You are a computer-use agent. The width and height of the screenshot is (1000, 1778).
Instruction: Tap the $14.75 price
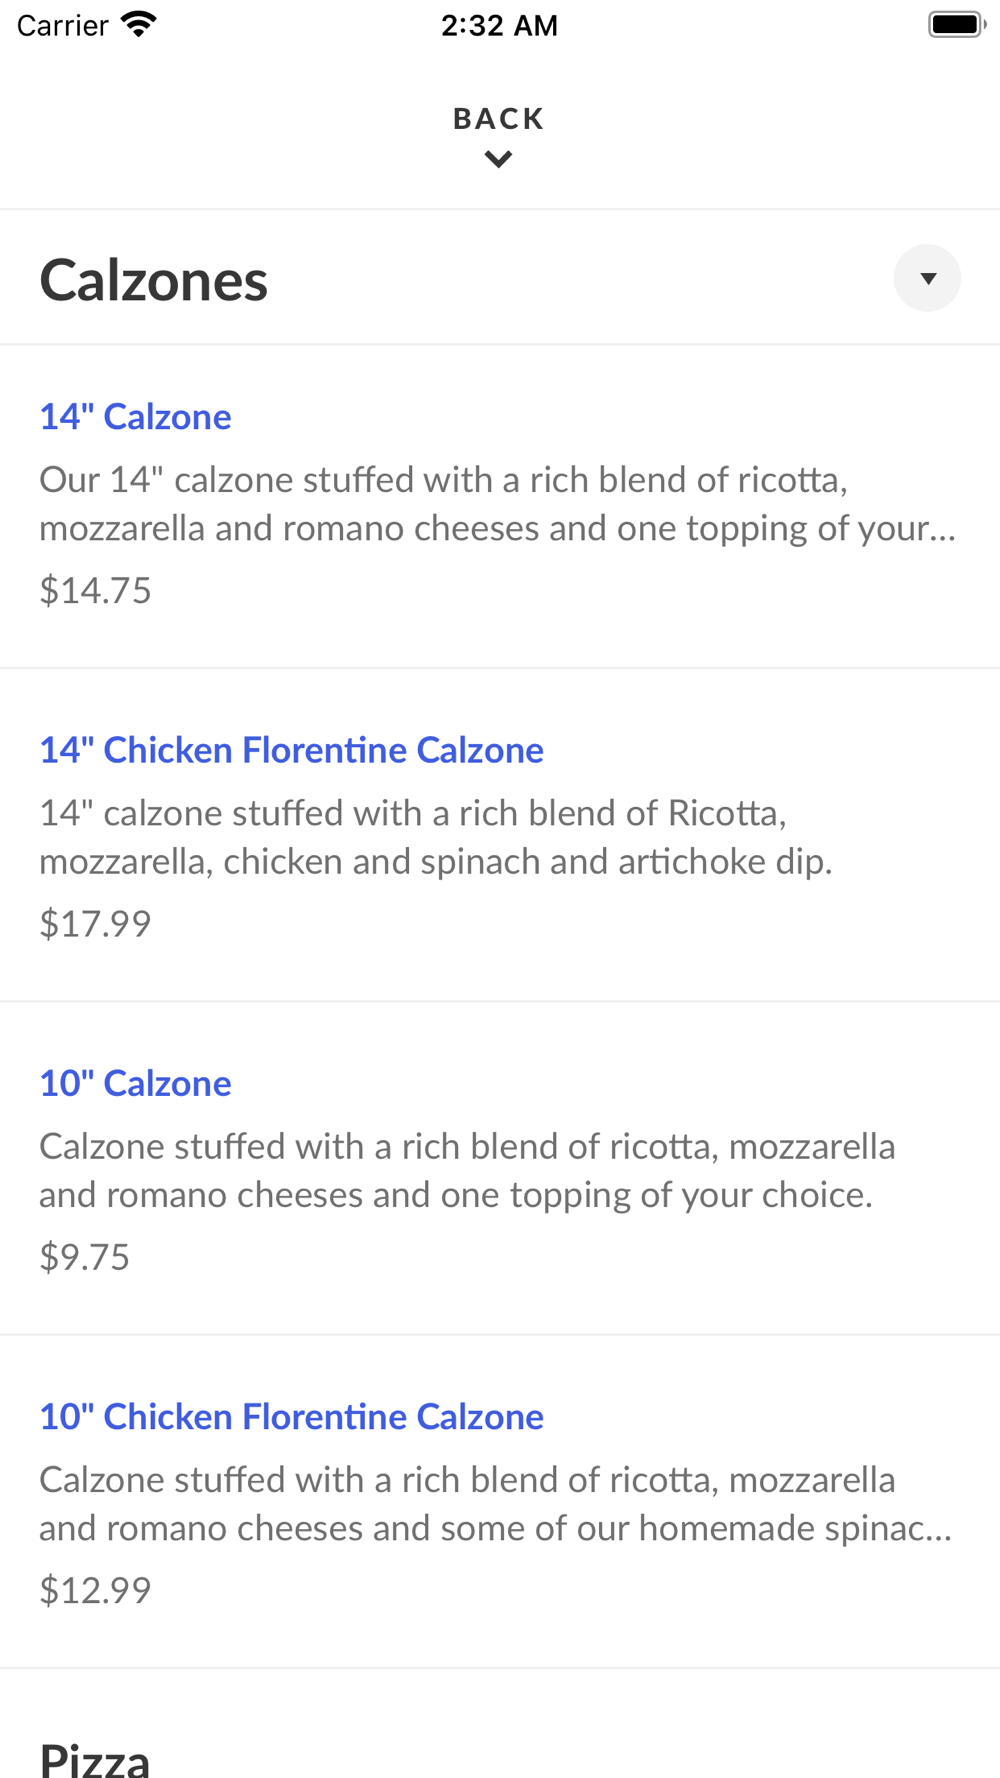[95, 590]
